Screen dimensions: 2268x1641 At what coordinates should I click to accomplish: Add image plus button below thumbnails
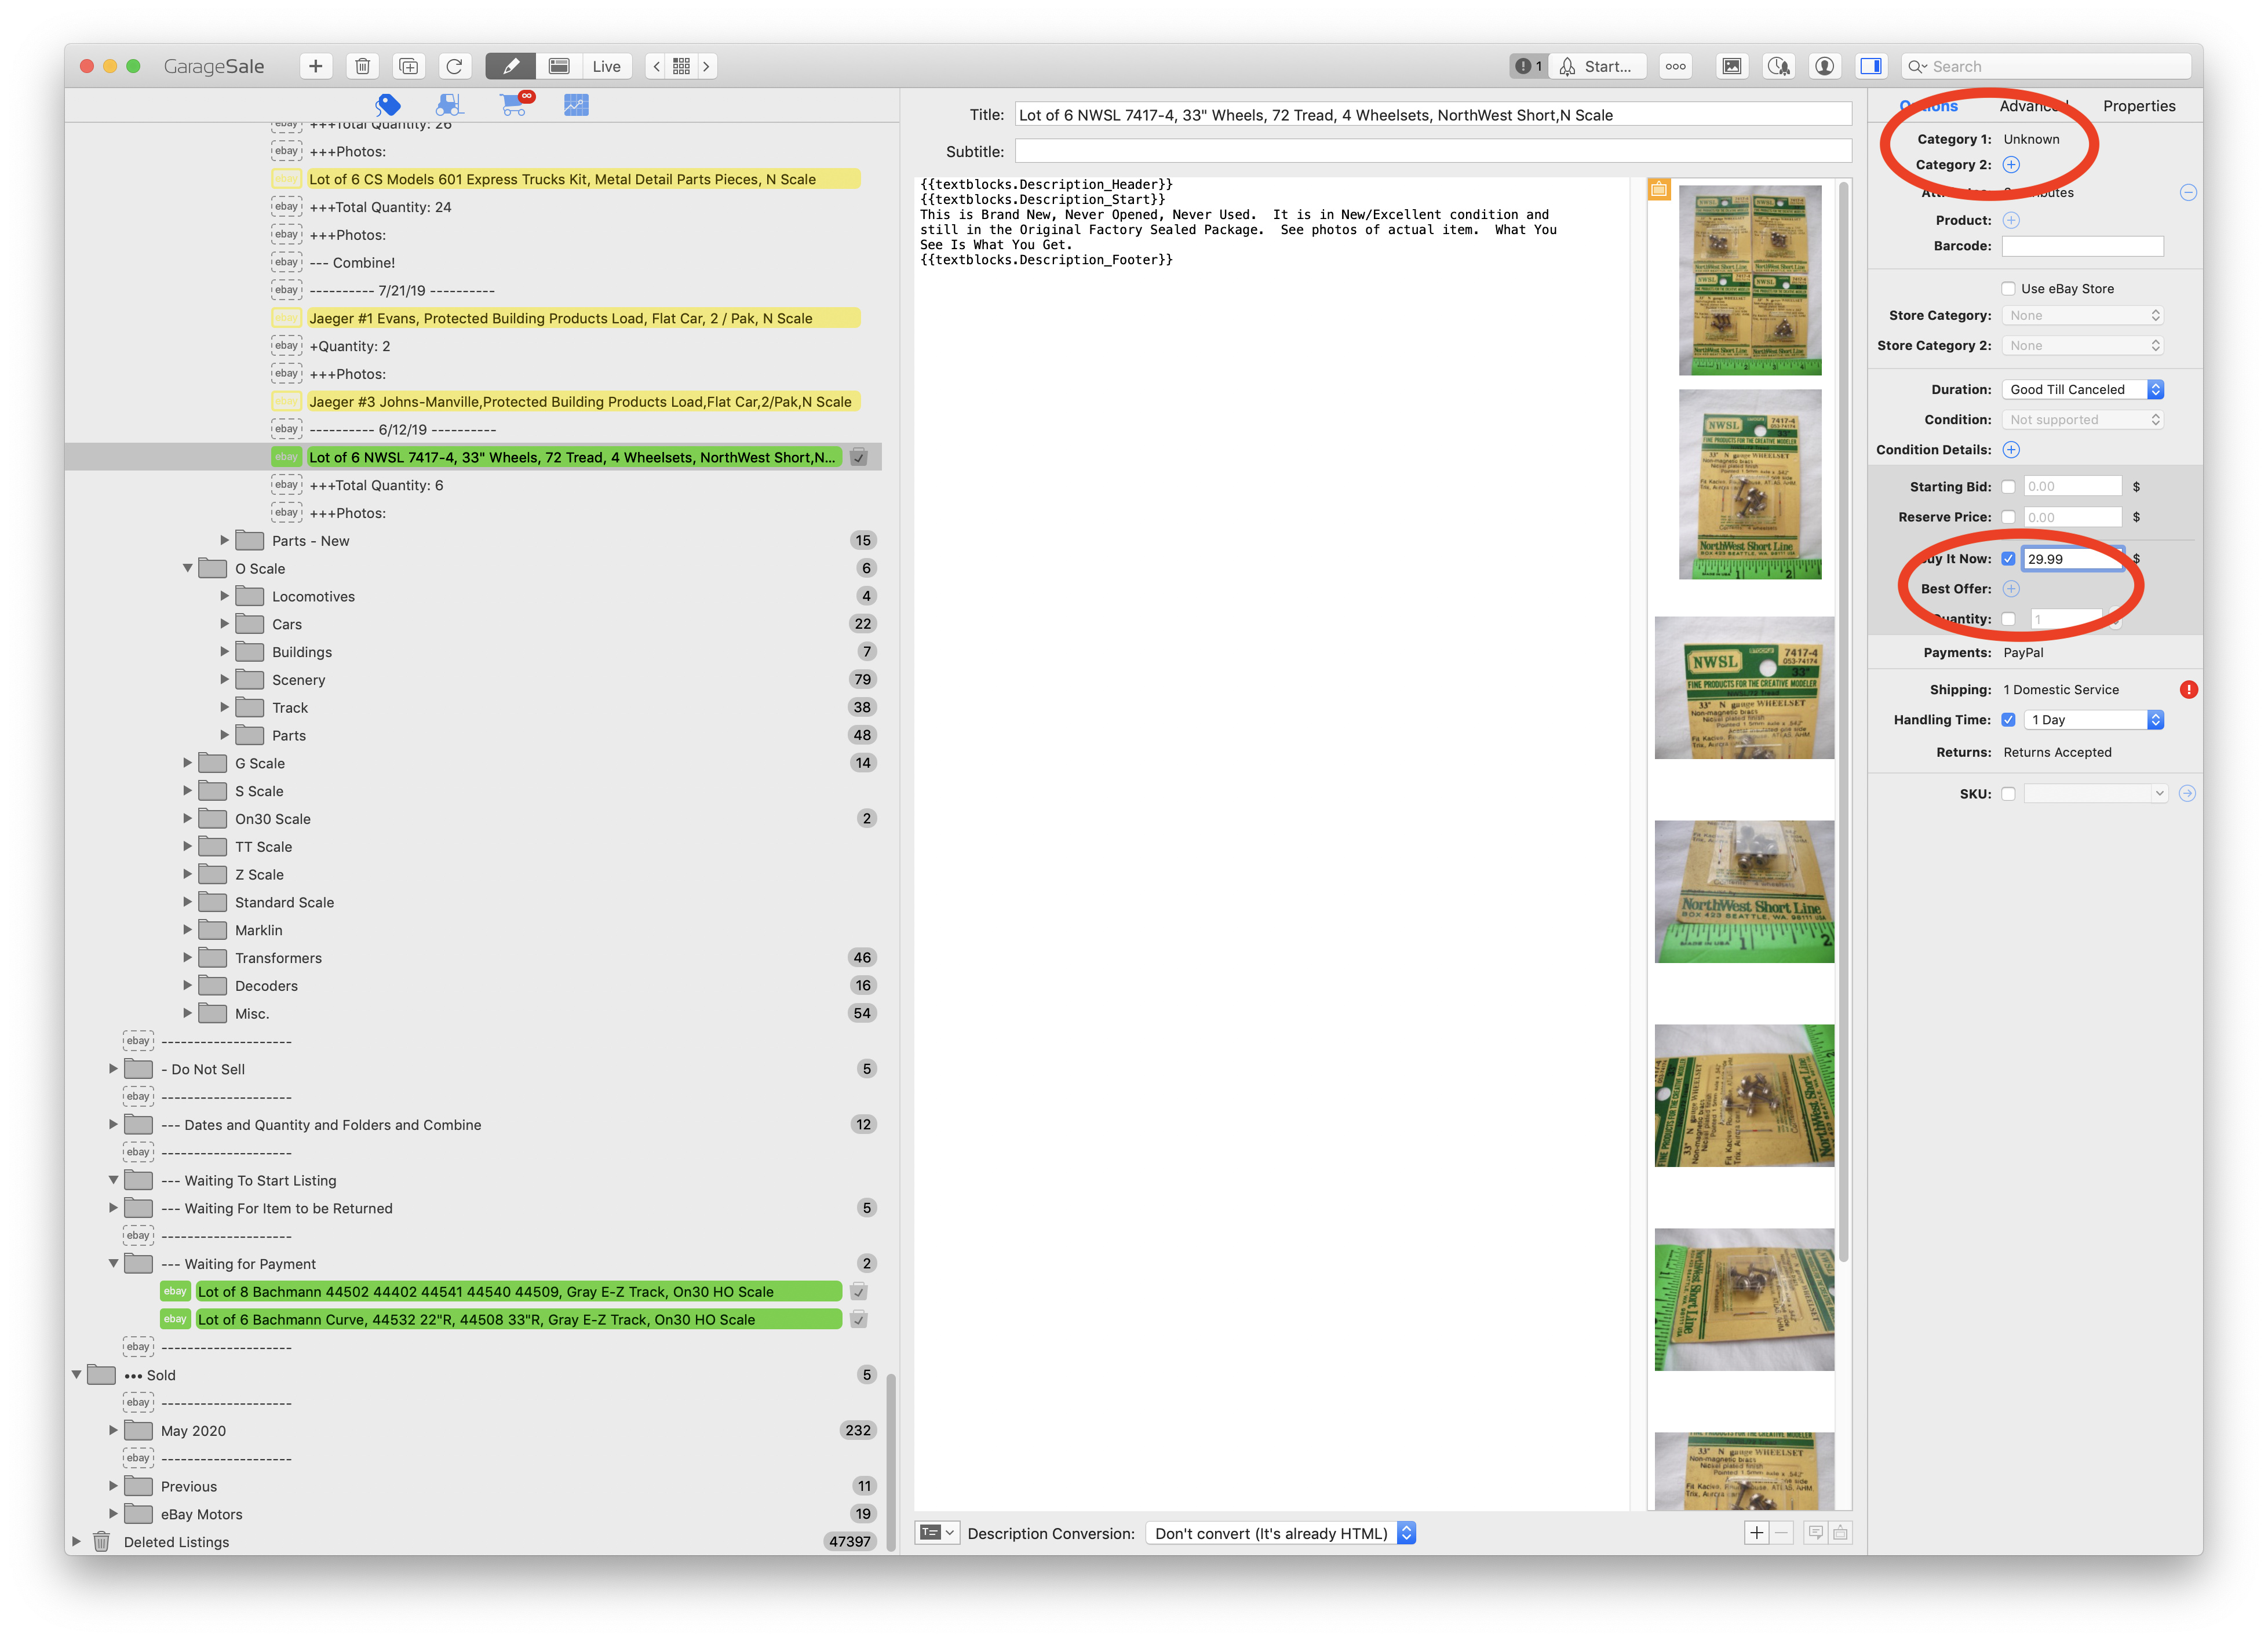tap(1756, 1533)
